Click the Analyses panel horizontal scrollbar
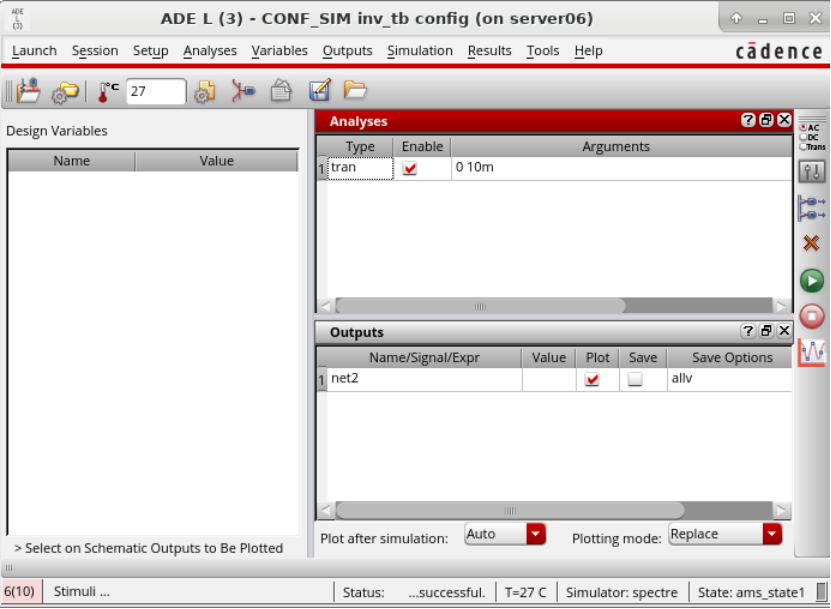831x609 pixels. point(480,306)
